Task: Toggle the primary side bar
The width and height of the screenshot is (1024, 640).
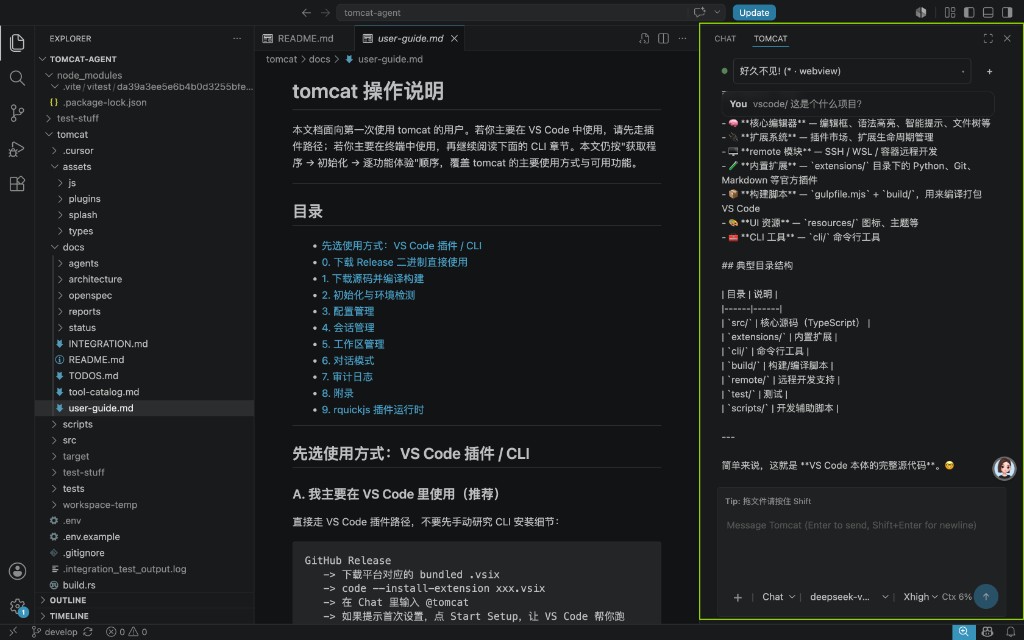Action: pos(969,12)
